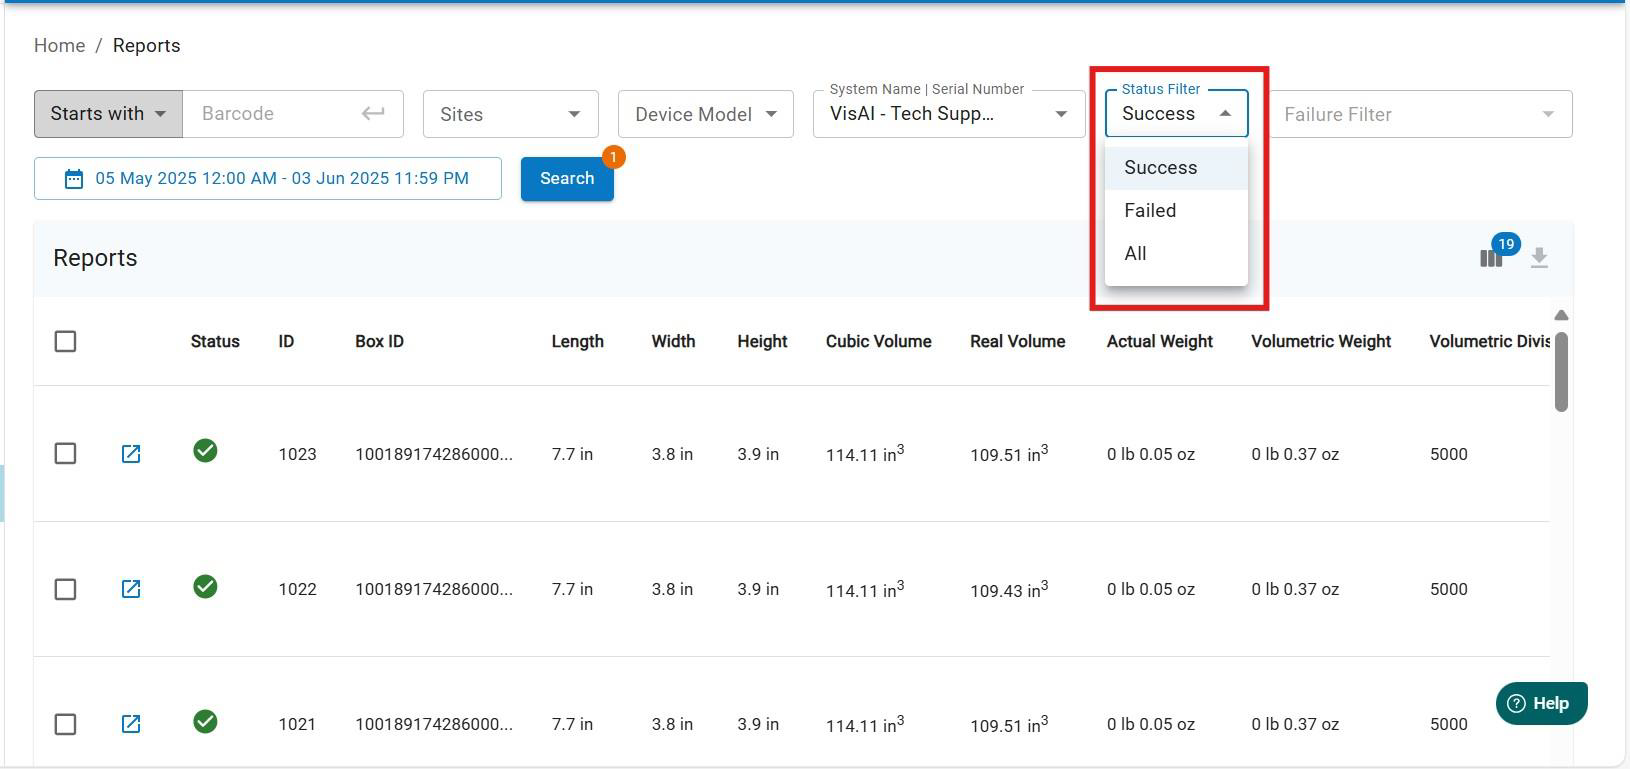This screenshot has height=769, width=1630.
Task: Click the download reports icon
Action: (x=1539, y=258)
